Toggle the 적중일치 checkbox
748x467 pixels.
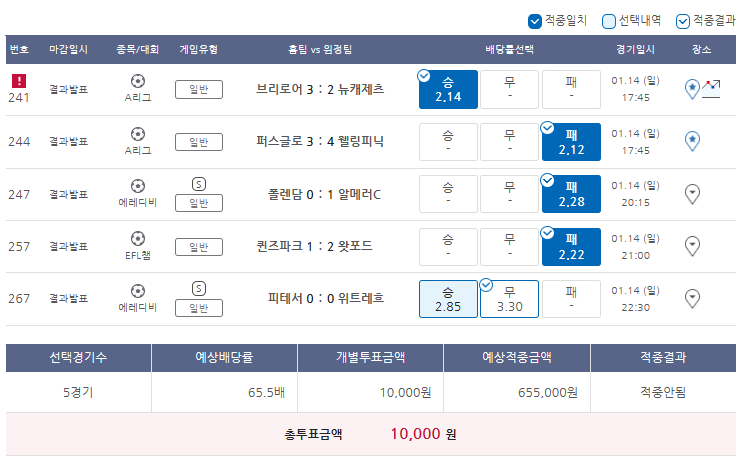[x=535, y=21]
